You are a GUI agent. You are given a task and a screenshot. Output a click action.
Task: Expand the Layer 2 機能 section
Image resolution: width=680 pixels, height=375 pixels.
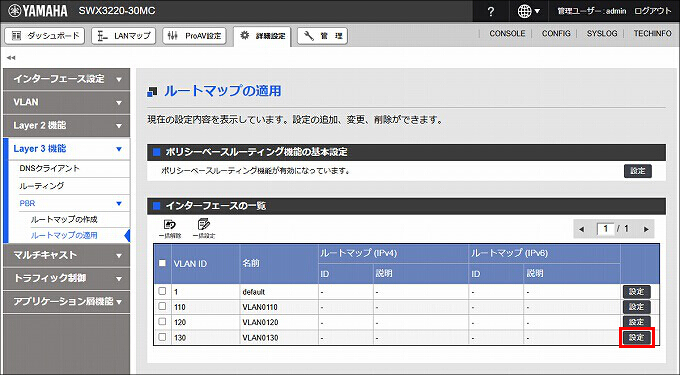pyautogui.click(x=66, y=126)
